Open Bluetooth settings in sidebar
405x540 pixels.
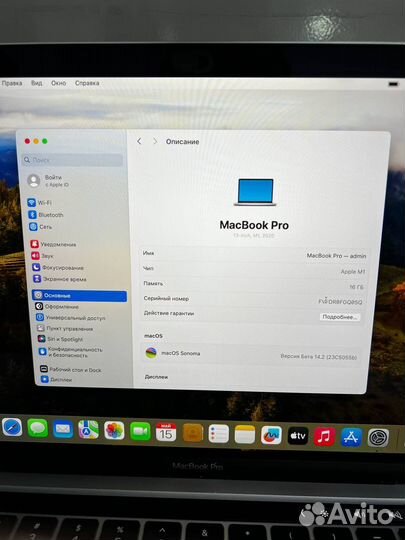(46, 215)
